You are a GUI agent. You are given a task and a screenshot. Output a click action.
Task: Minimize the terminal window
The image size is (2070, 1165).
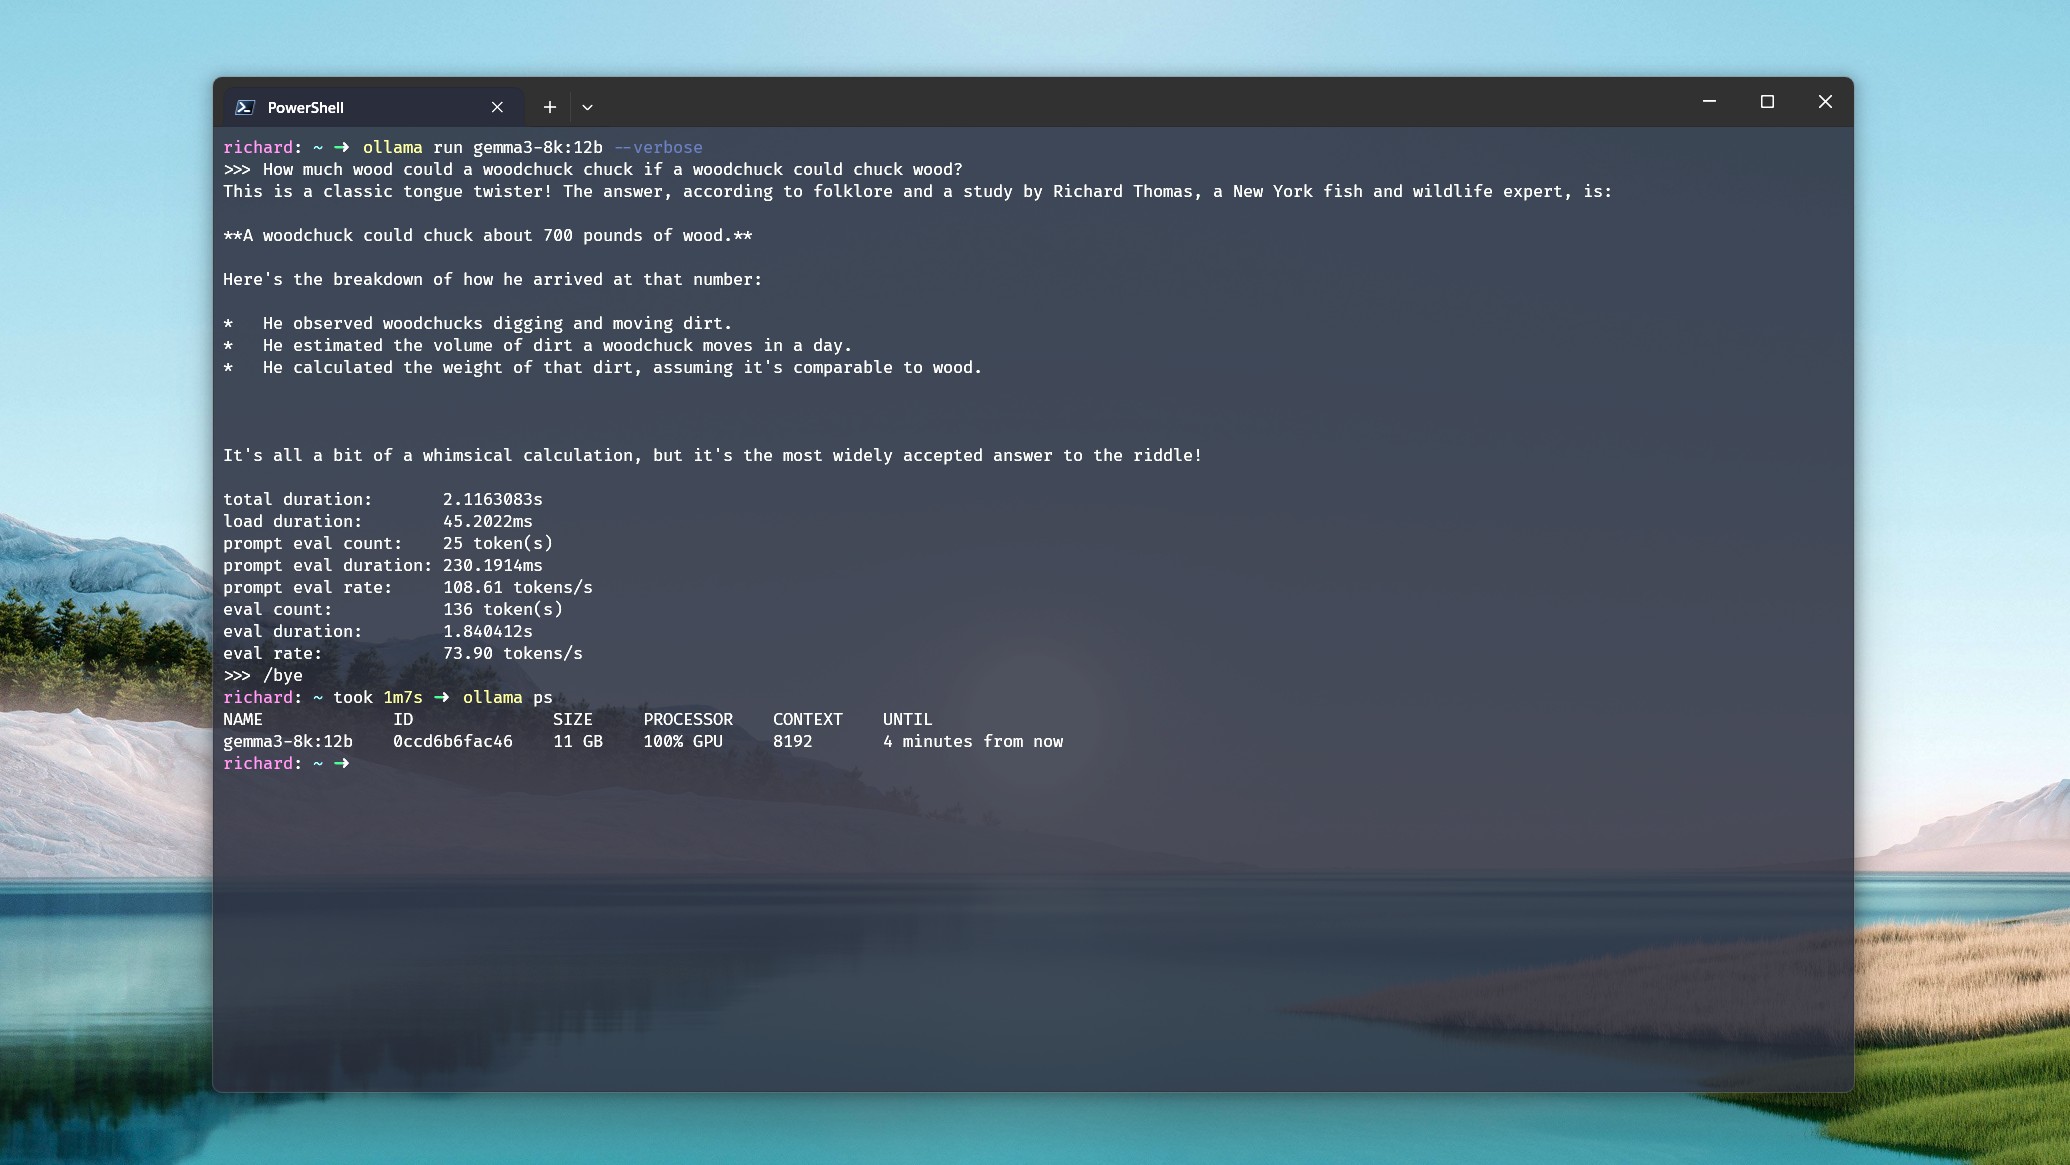[x=1709, y=102]
